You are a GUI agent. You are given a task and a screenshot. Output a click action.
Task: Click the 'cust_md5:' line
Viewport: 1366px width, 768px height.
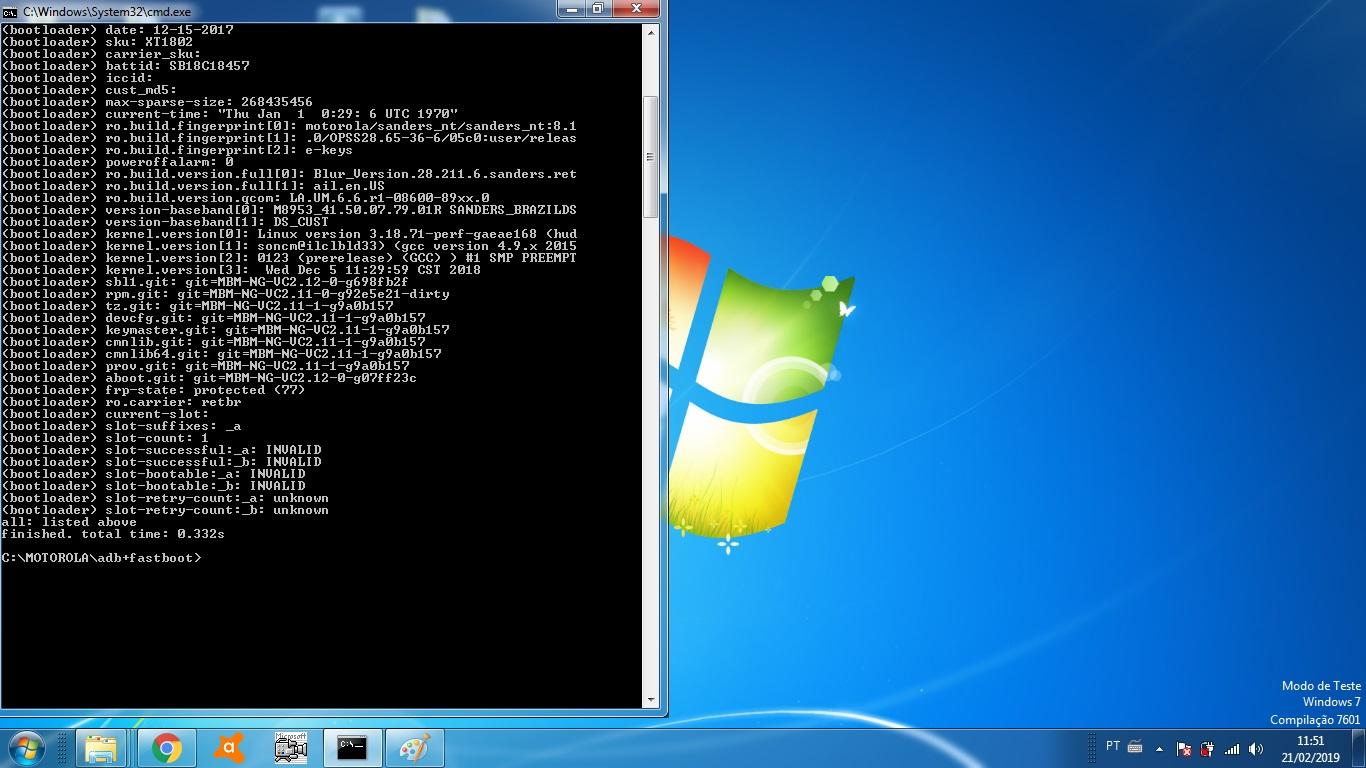(89, 90)
